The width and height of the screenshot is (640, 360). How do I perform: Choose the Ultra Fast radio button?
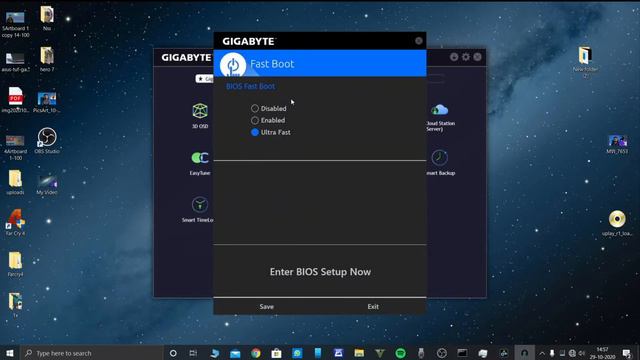point(271,132)
